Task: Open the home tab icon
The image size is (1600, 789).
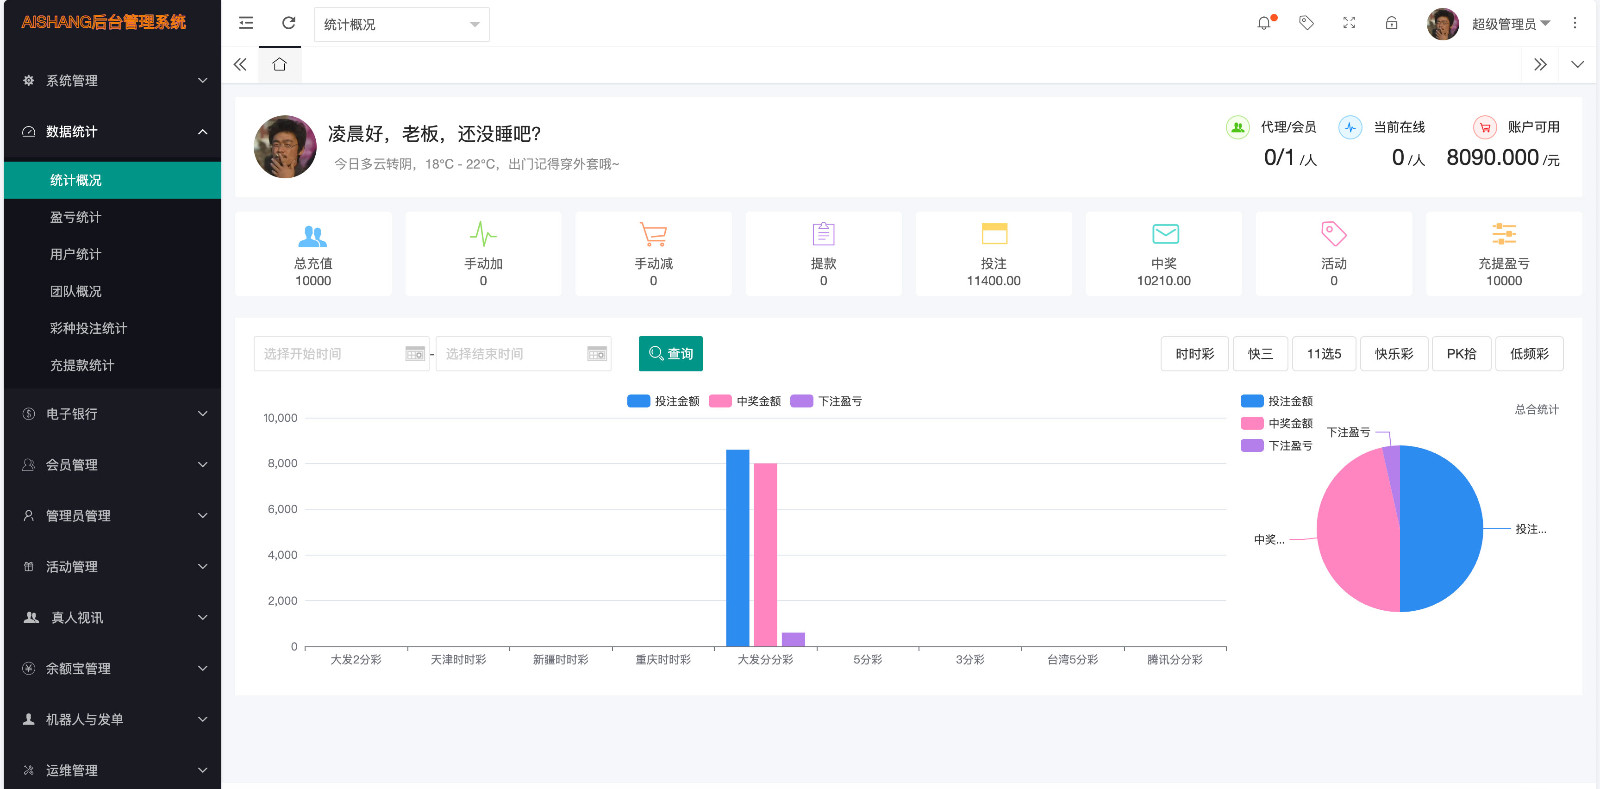Action: [280, 65]
